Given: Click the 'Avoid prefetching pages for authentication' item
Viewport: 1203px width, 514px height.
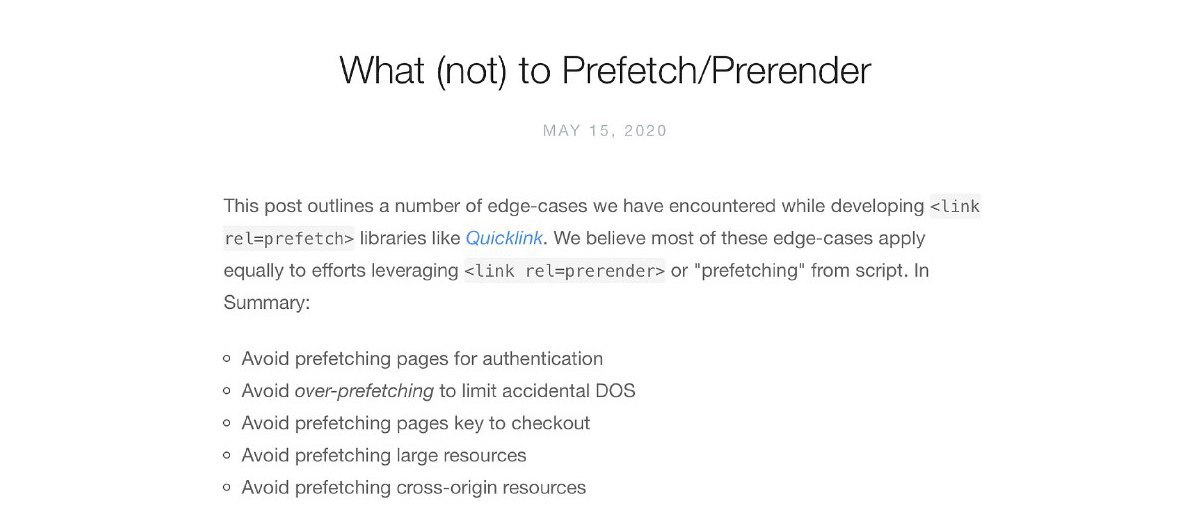Looking at the screenshot, I should tap(422, 358).
